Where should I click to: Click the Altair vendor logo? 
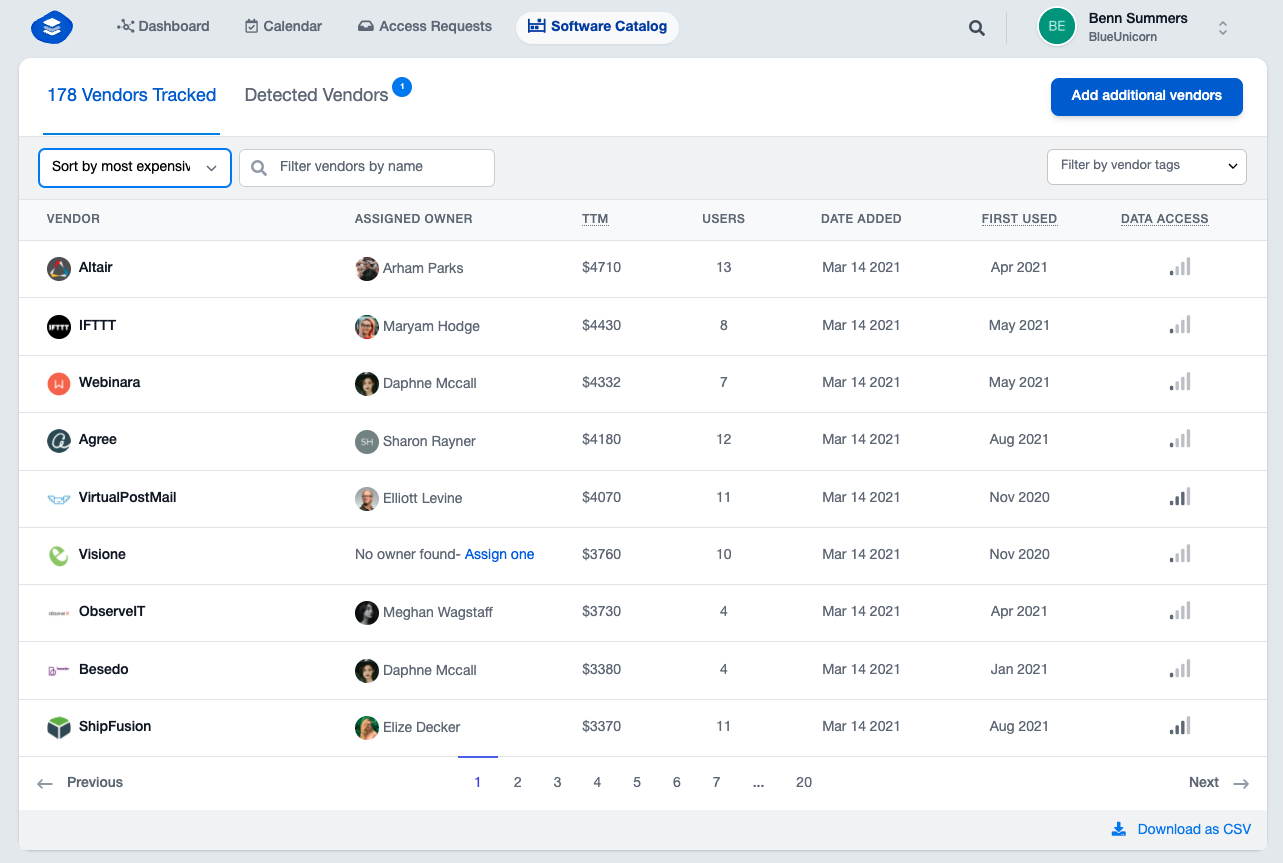[x=59, y=268]
